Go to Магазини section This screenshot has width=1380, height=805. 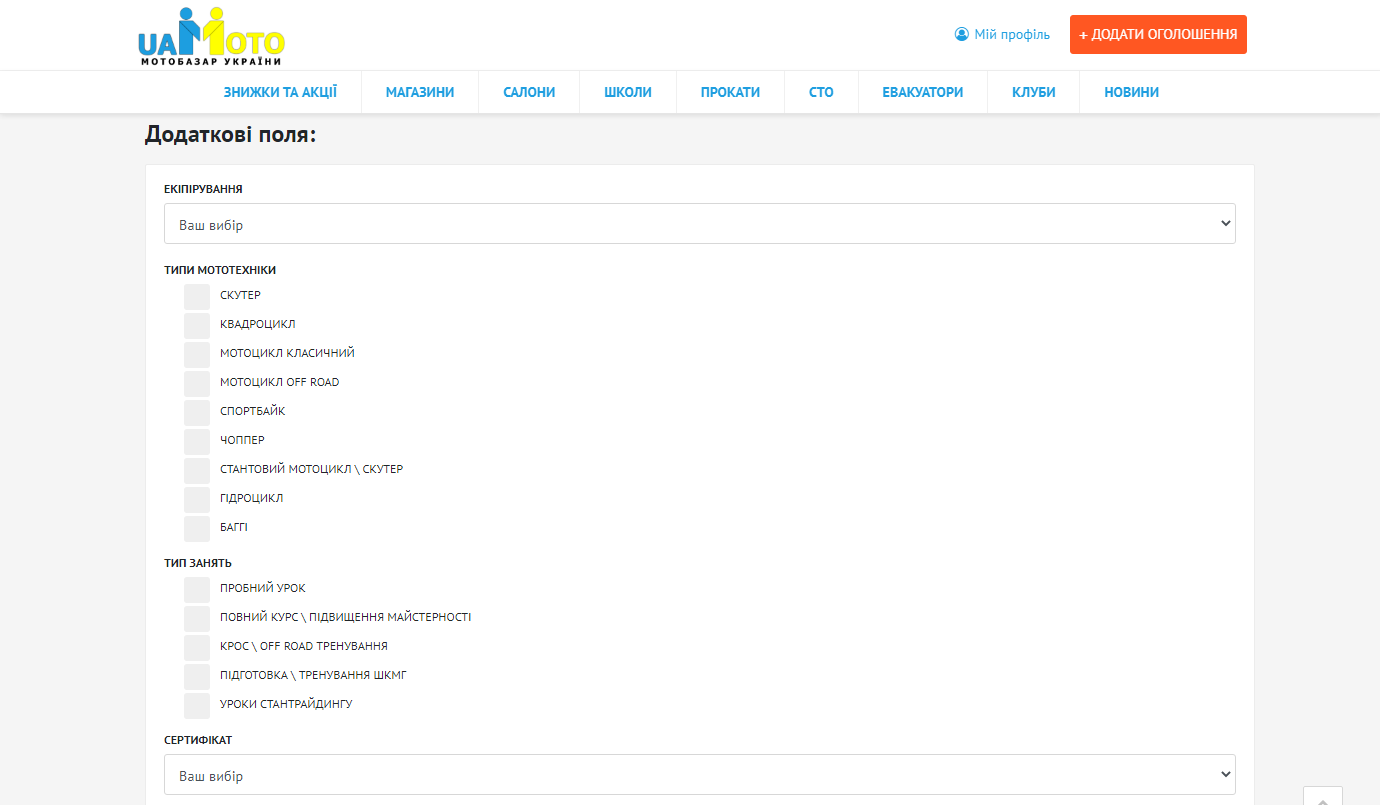pos(420,92)
